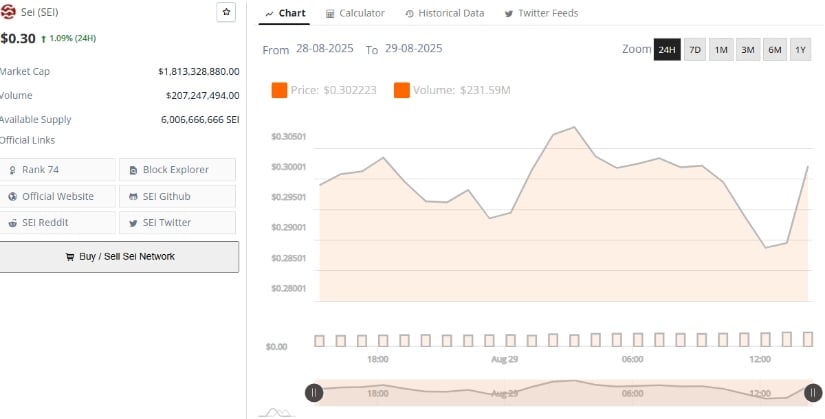The width and height of the screenshot is (825, 419).
Task: Set chart zoom to 1M
Action: (x=721, y=49)
